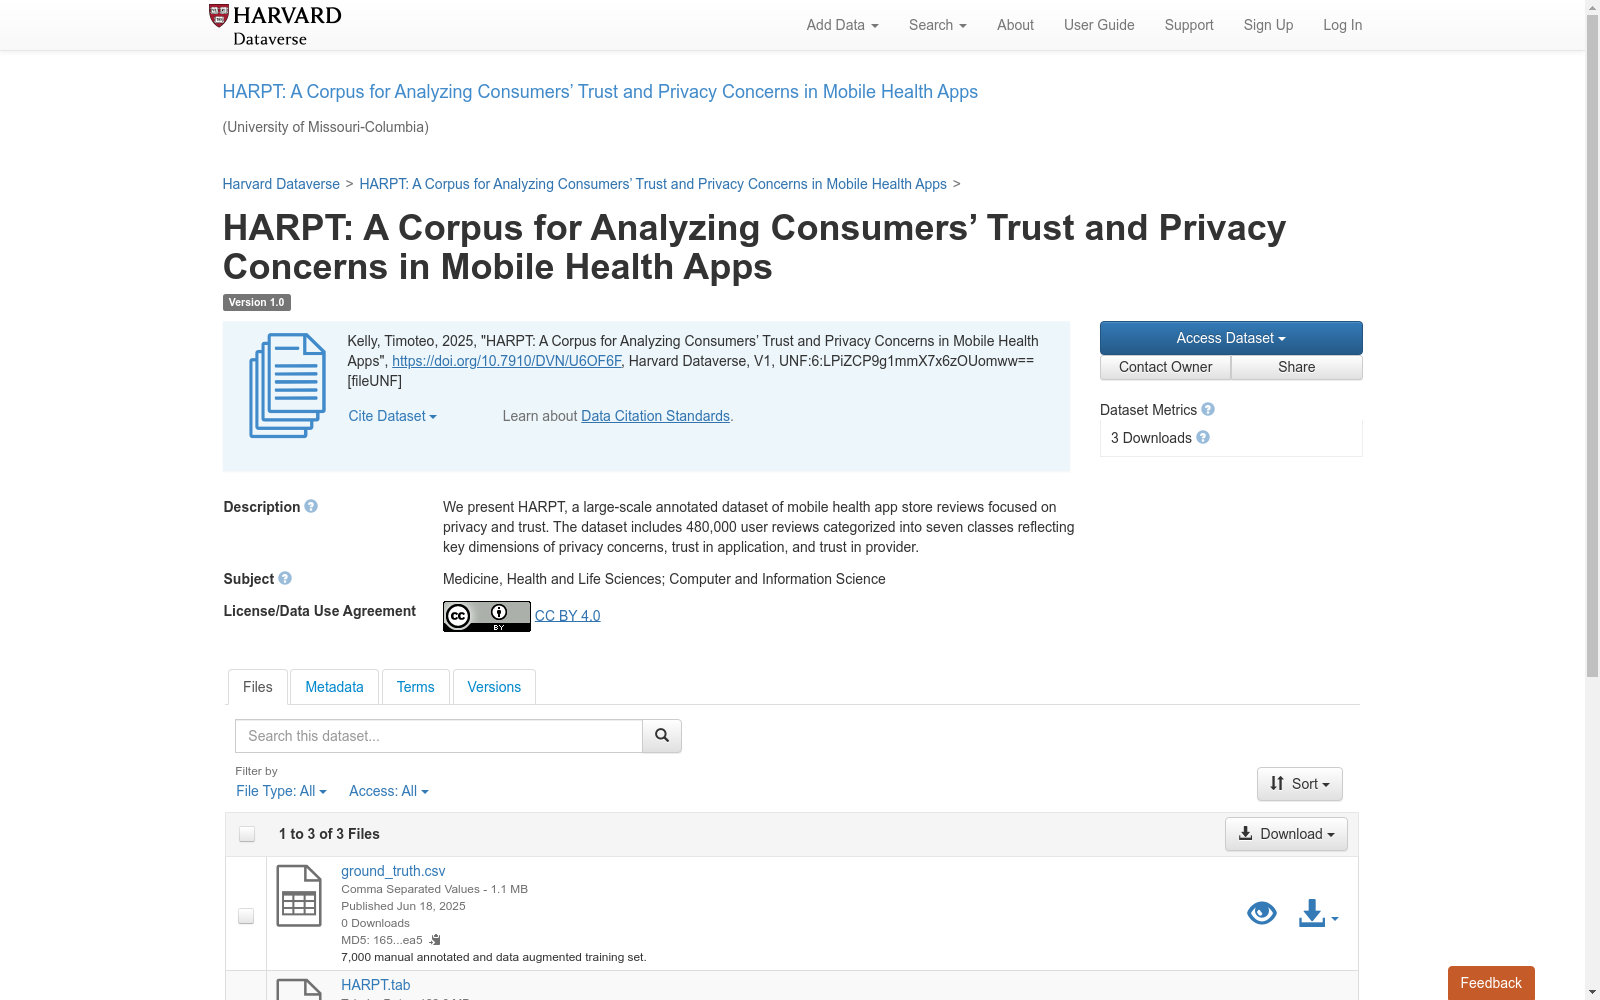Click the Creative Commons BY license badge

487,616
